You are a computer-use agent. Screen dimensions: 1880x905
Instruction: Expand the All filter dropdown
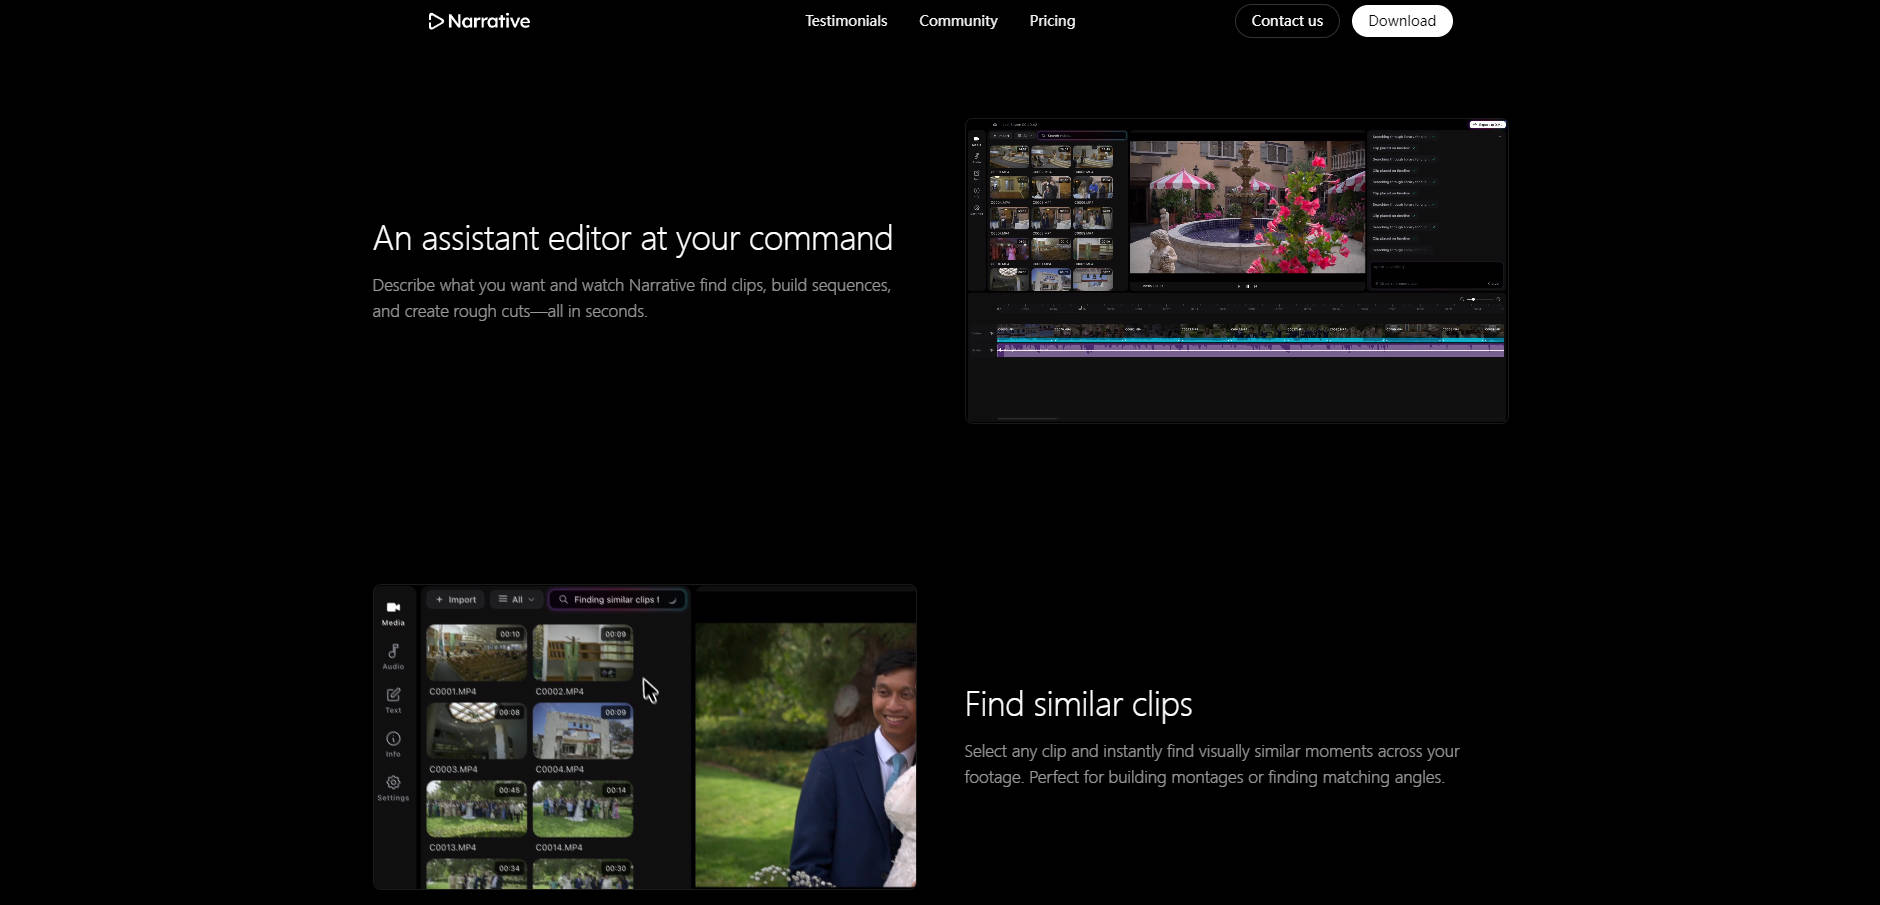pyautogui.click(x=516, y=600)
